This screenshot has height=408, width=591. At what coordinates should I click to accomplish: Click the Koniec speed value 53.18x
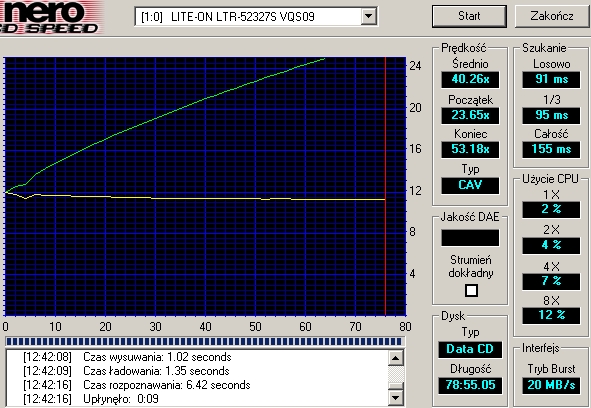point(470,149)
